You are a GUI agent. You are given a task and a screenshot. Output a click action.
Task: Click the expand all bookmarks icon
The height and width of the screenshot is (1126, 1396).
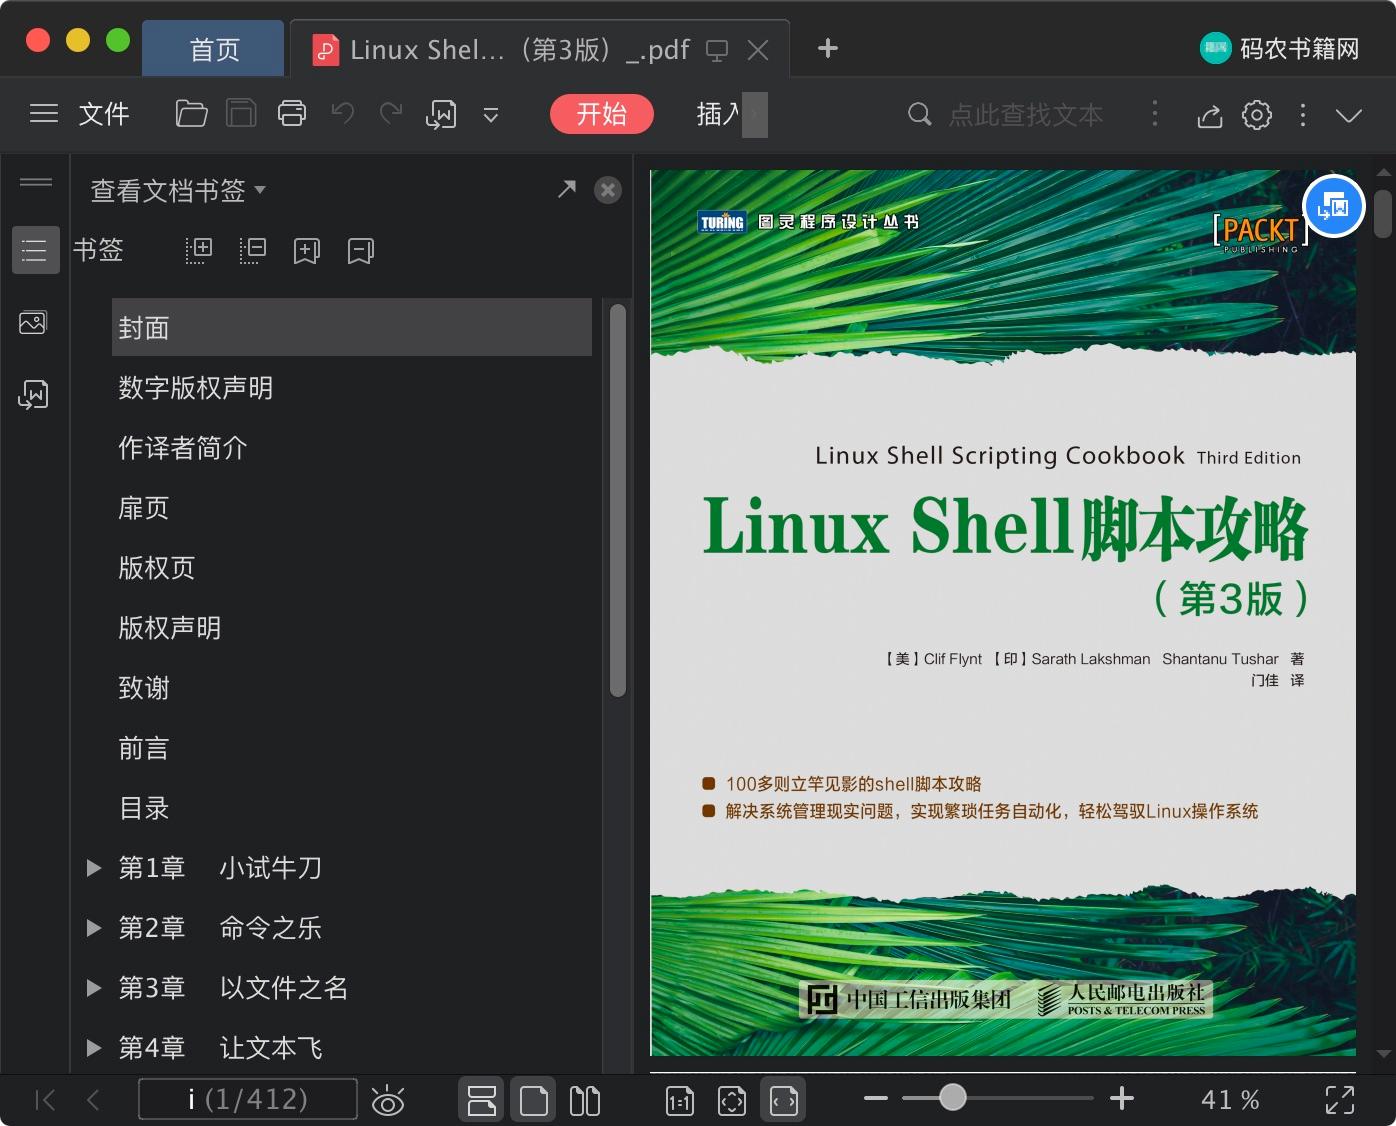click(199, 250)
